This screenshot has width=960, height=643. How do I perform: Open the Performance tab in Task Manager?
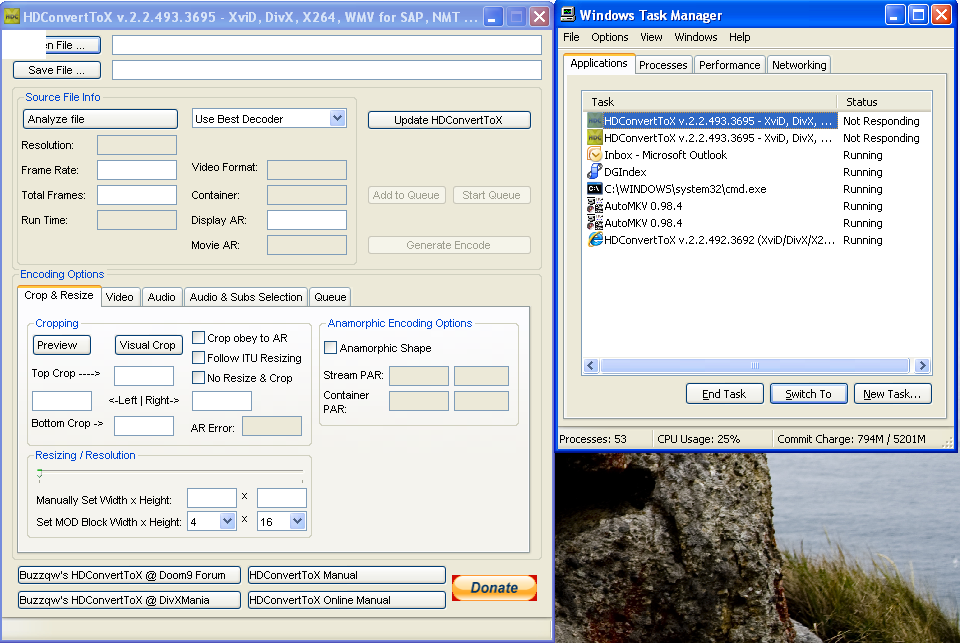point(729,65)
